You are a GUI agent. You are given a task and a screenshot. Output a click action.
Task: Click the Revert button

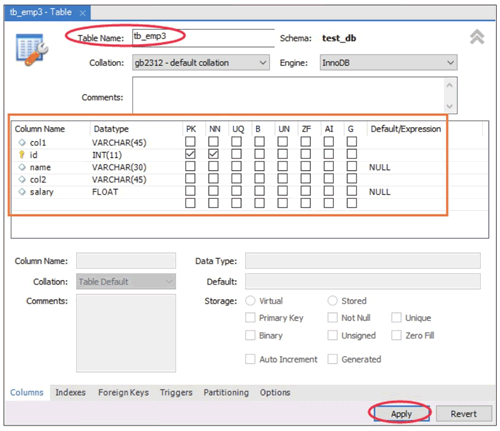(464, 414)
